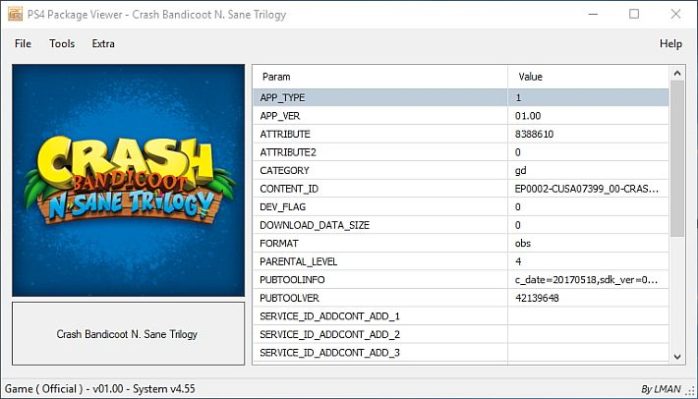Open the Help menu
Screen dimensions: 698x399
click(x=670, y=44)
